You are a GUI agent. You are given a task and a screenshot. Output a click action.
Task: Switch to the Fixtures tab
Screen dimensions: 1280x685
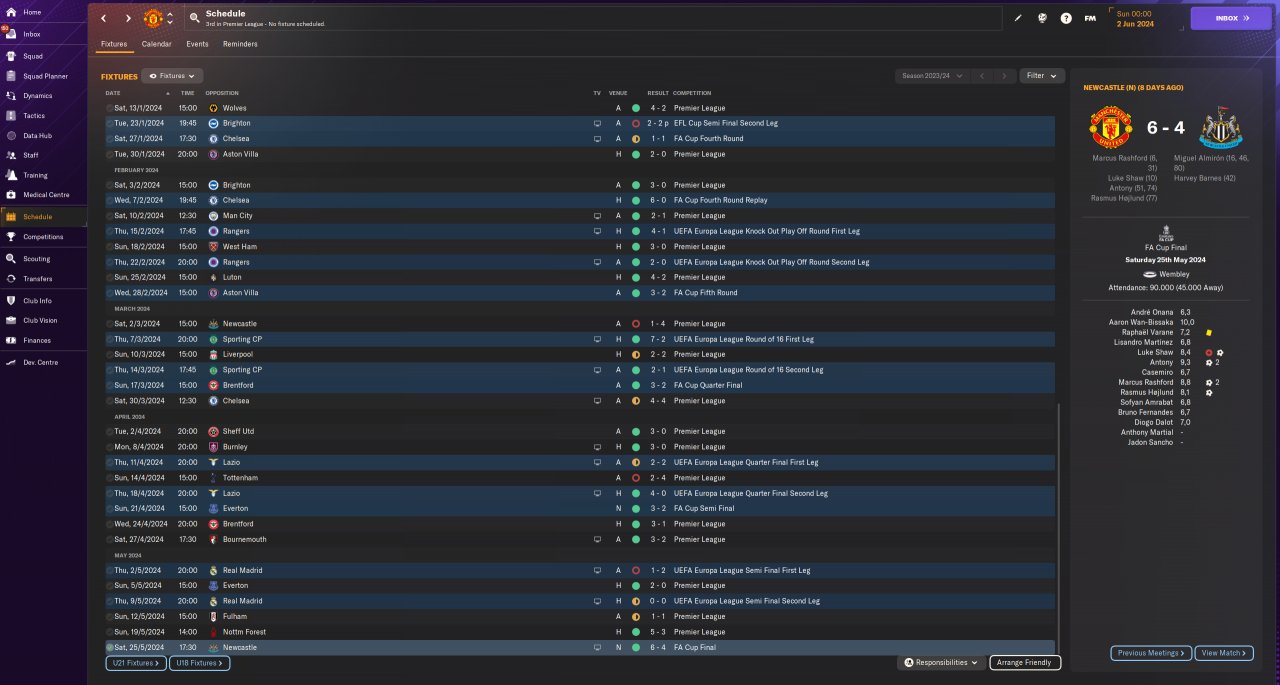[114, 44]
